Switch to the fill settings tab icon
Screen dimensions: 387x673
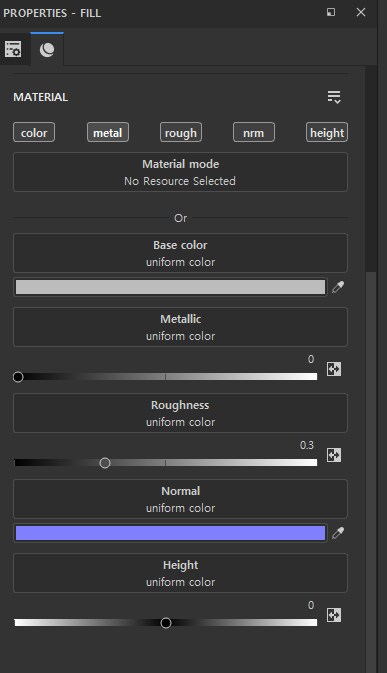click(x=13, y=49)
